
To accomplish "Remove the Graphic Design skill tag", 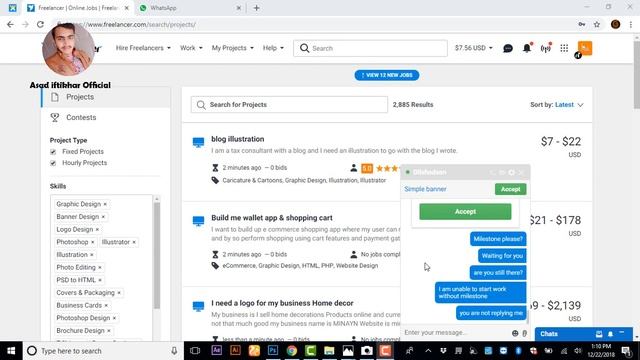I will click(105, 204).
